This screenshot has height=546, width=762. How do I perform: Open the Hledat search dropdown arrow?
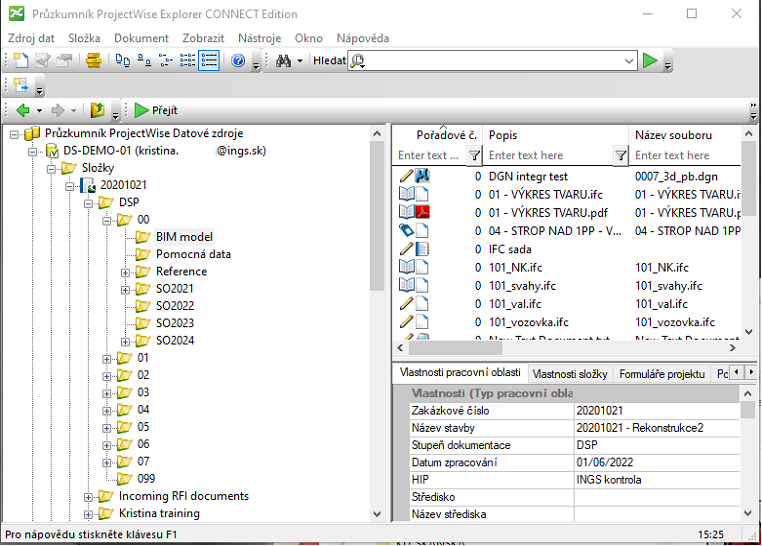(x=629, y=61)
